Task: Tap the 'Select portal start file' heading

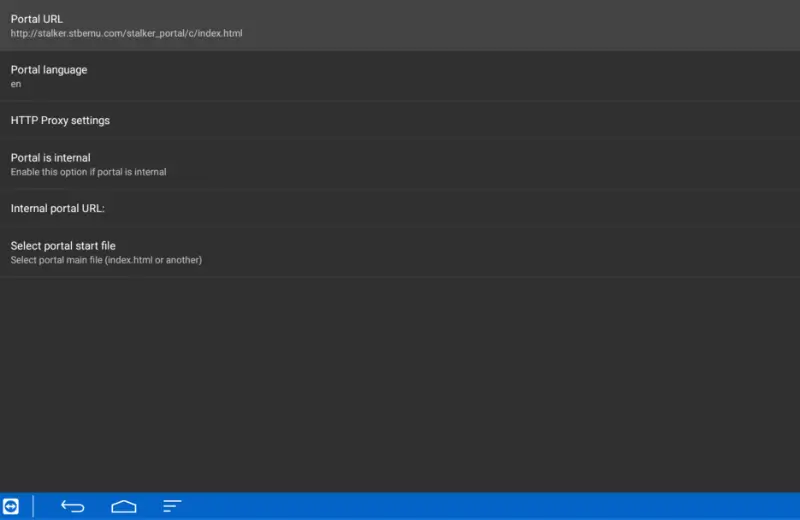Action: coord(63,245)
